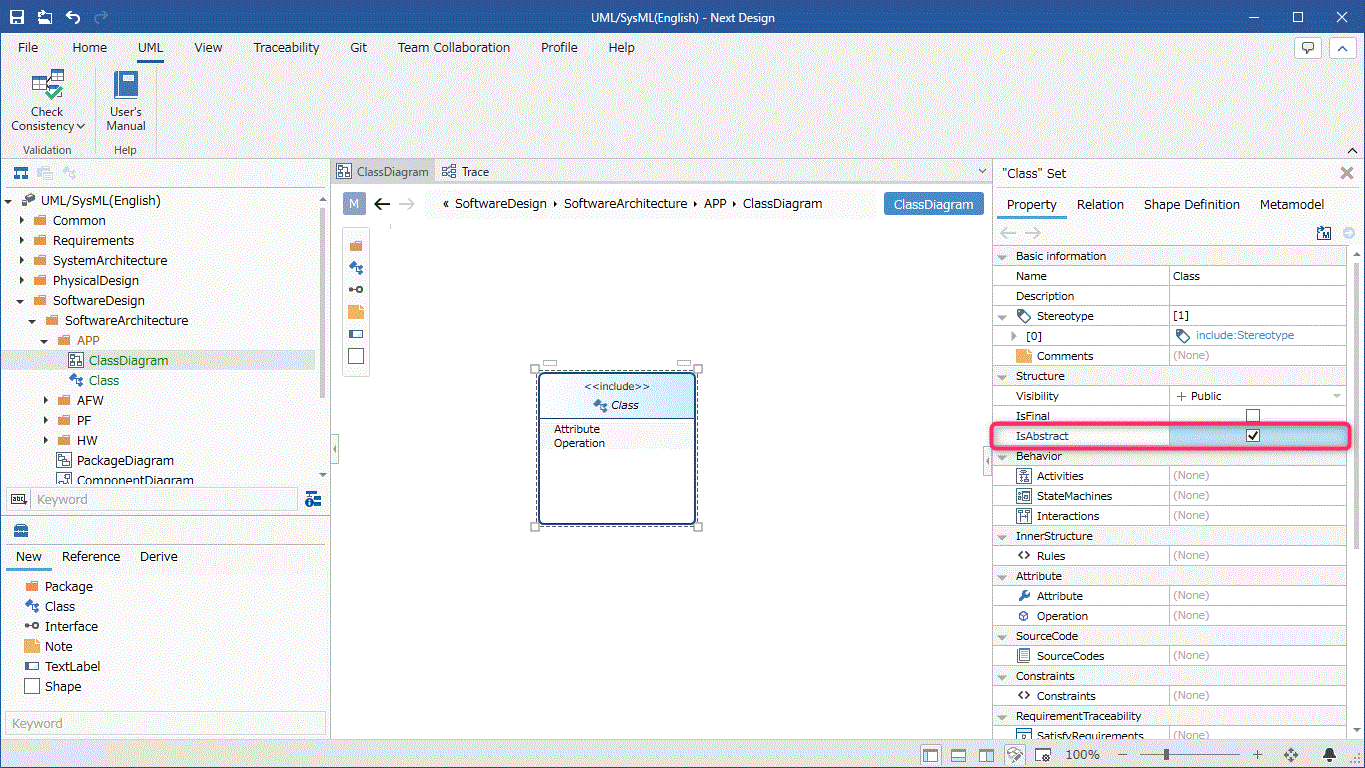Close the "Class" Set inspector panel
This screenshot has height=768, width=1365.
pos(1346,173)
